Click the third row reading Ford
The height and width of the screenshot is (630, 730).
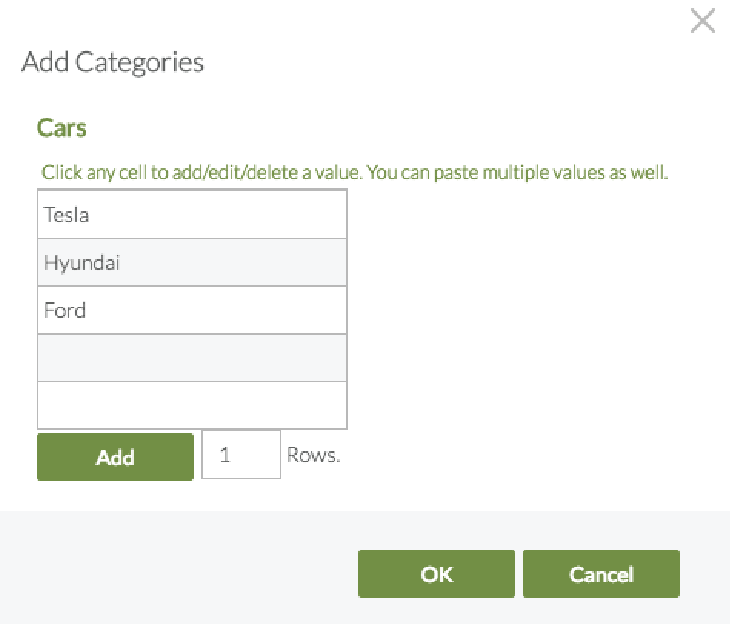pos(192,310)
